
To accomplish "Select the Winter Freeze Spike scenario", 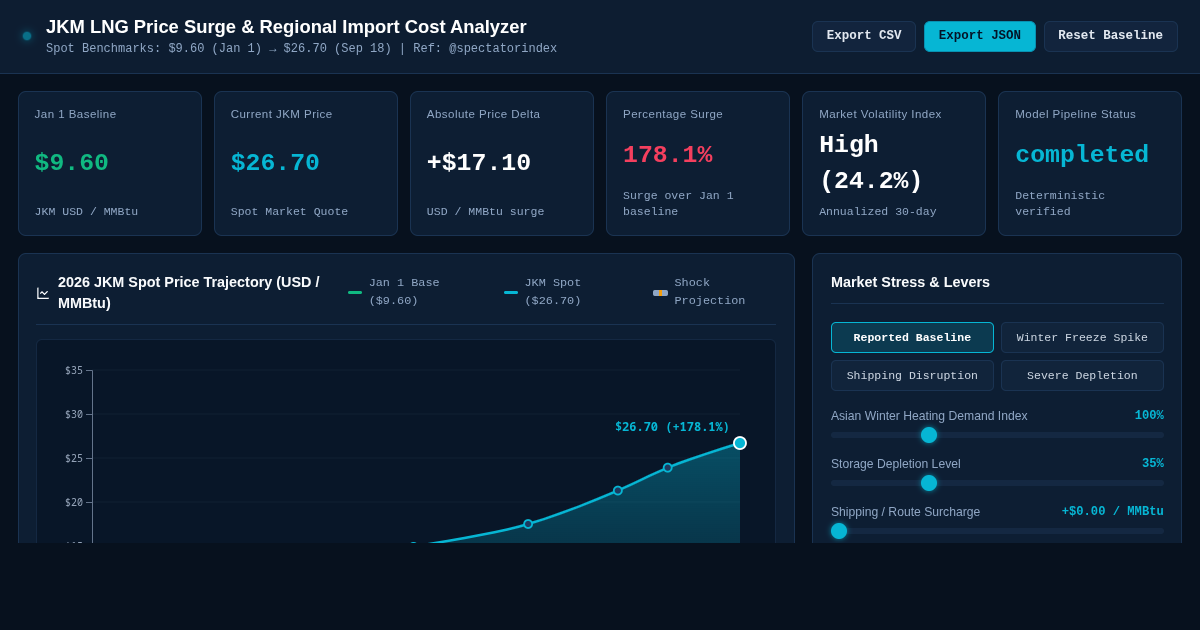I will [x=1082, y=338].
